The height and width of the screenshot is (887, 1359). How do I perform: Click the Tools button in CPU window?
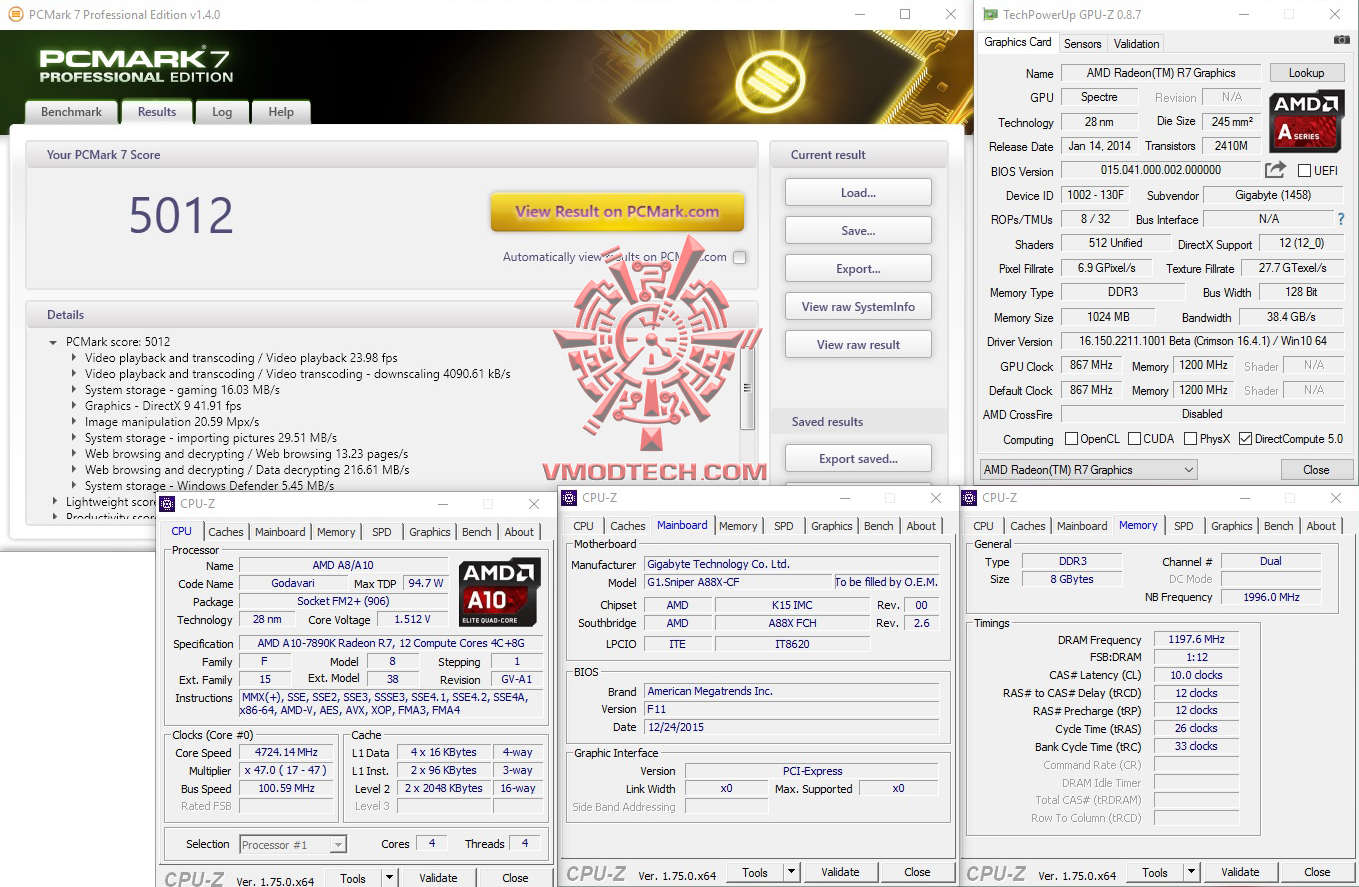(353, 878)
